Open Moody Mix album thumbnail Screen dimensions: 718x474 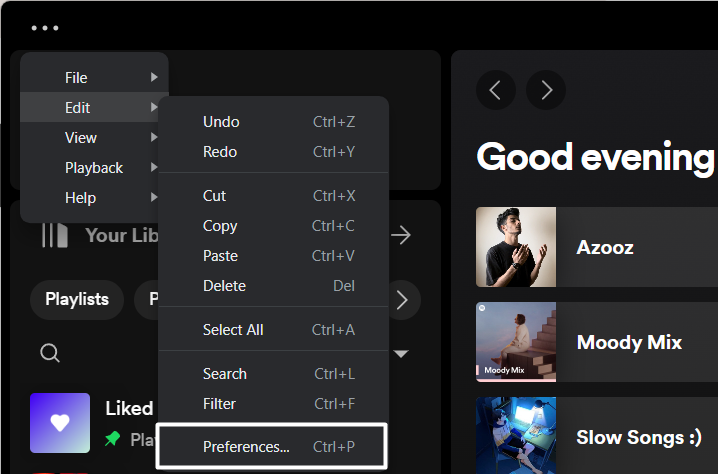tap(516, 342)
